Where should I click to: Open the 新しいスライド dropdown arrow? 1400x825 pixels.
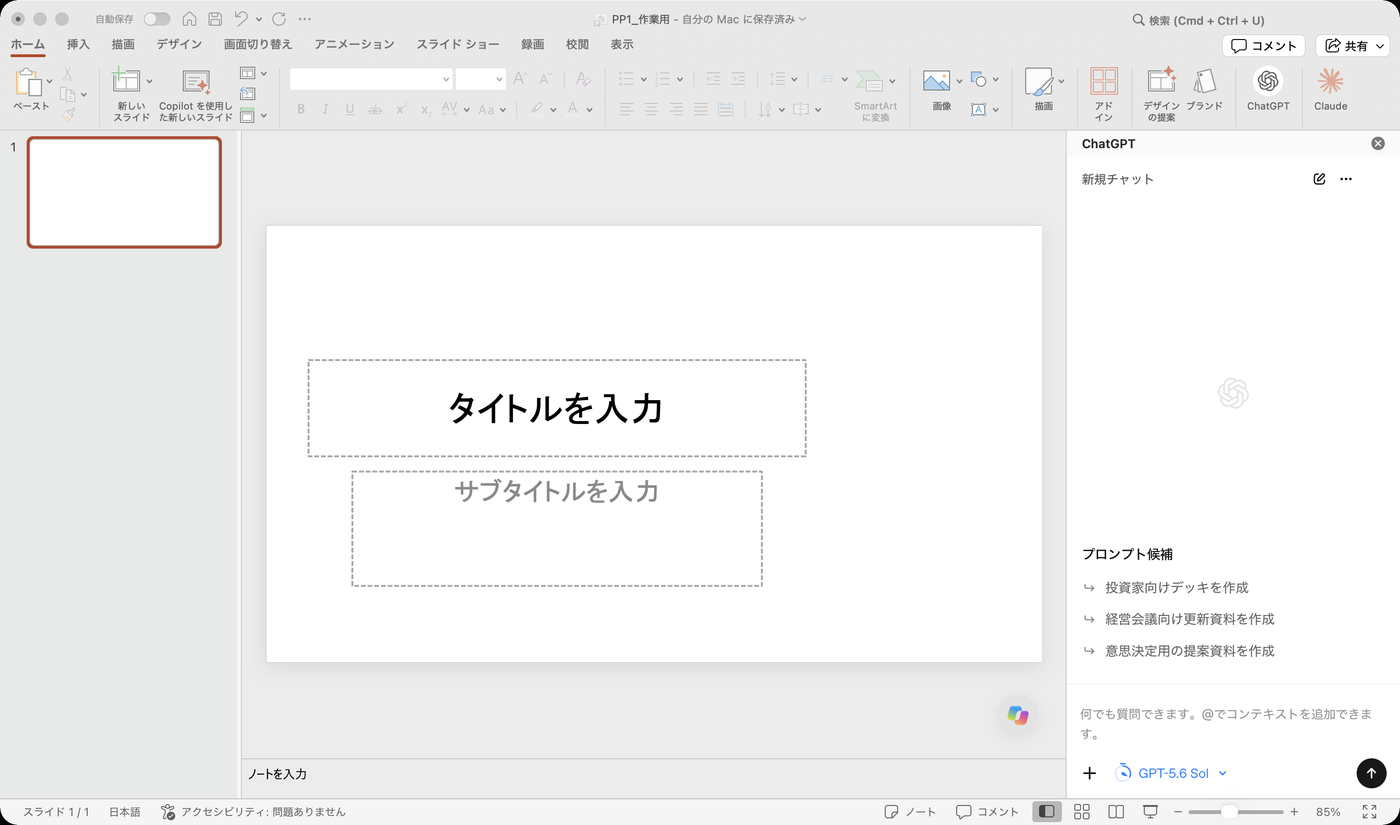pos(150,81)
